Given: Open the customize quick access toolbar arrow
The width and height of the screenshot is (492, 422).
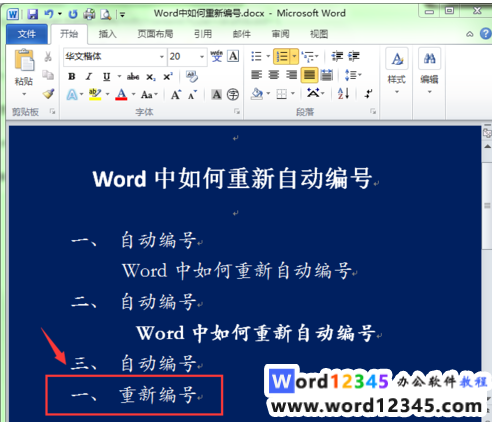Looking at the screenshot, I should [122, 15].
